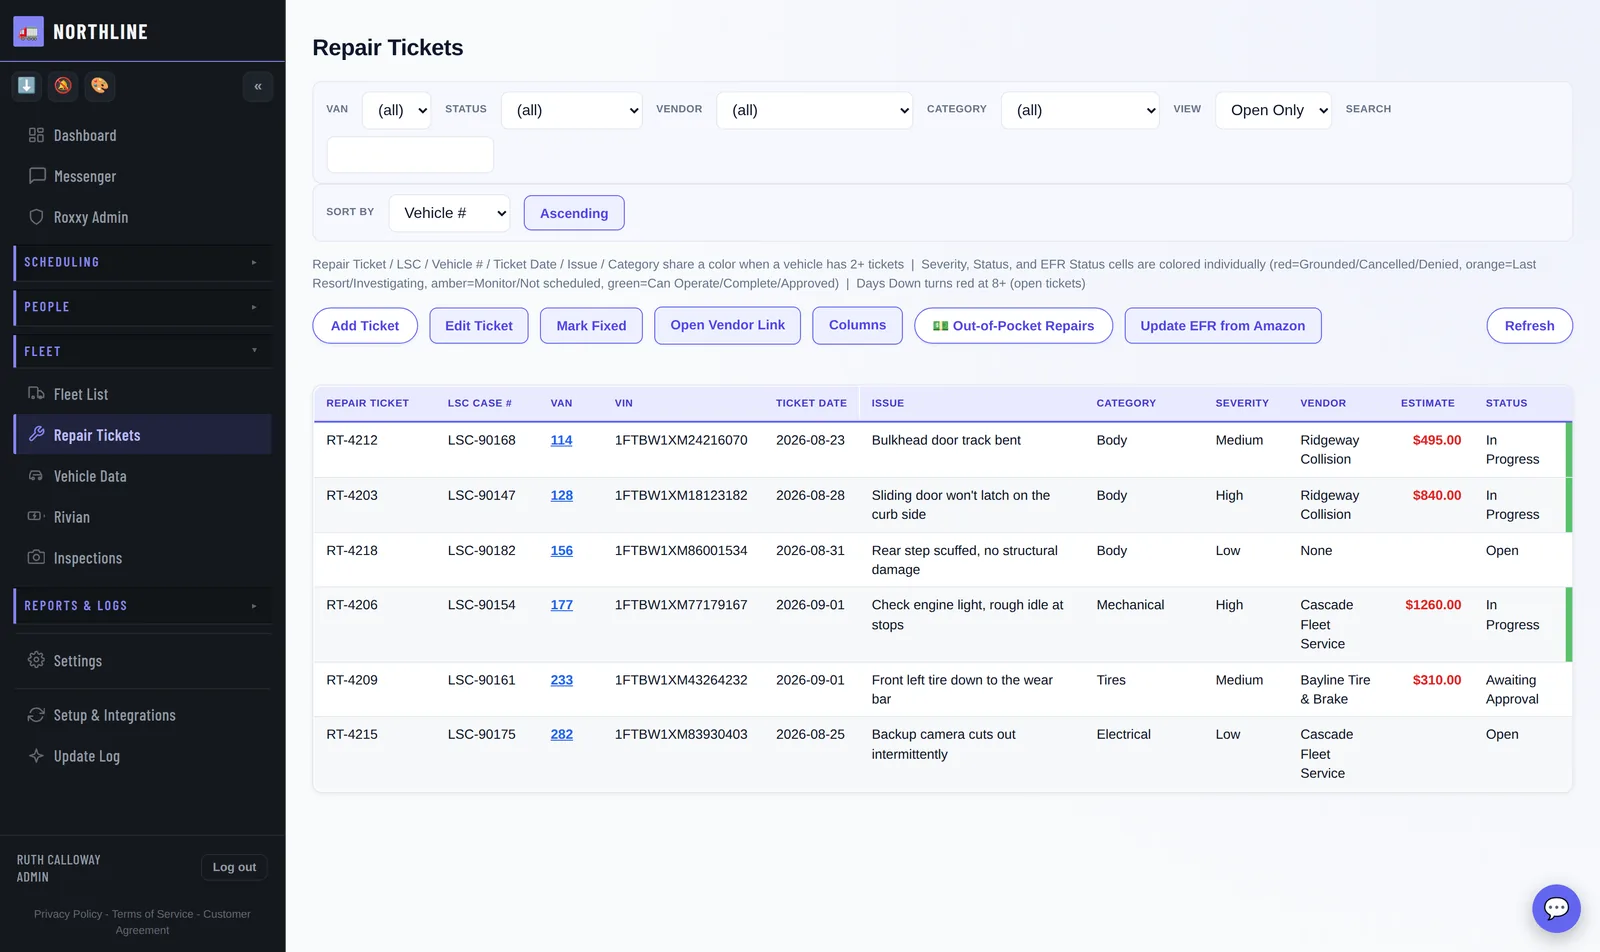The image size is (1600, 952).
Task: Open the Vendor filter dropdown
Action: [814, 110]
